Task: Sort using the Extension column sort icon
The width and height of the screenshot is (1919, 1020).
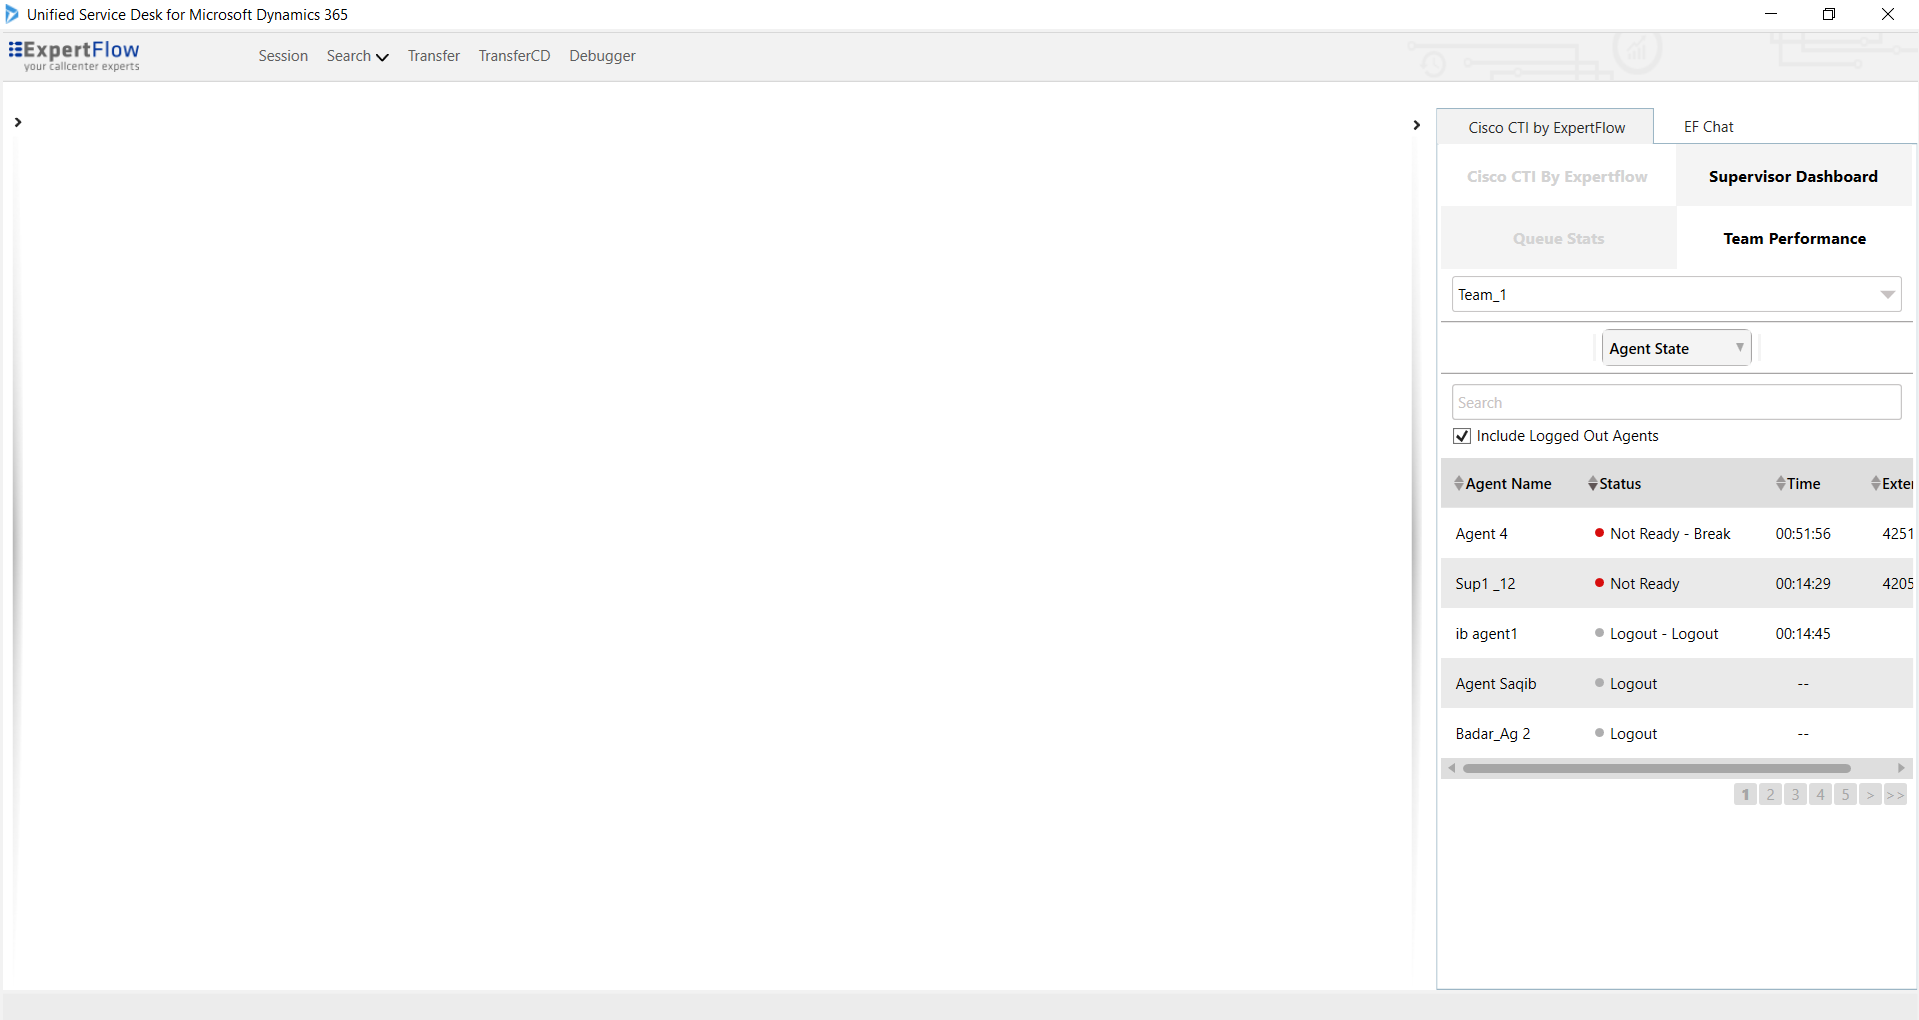Action: [1874, 483]
